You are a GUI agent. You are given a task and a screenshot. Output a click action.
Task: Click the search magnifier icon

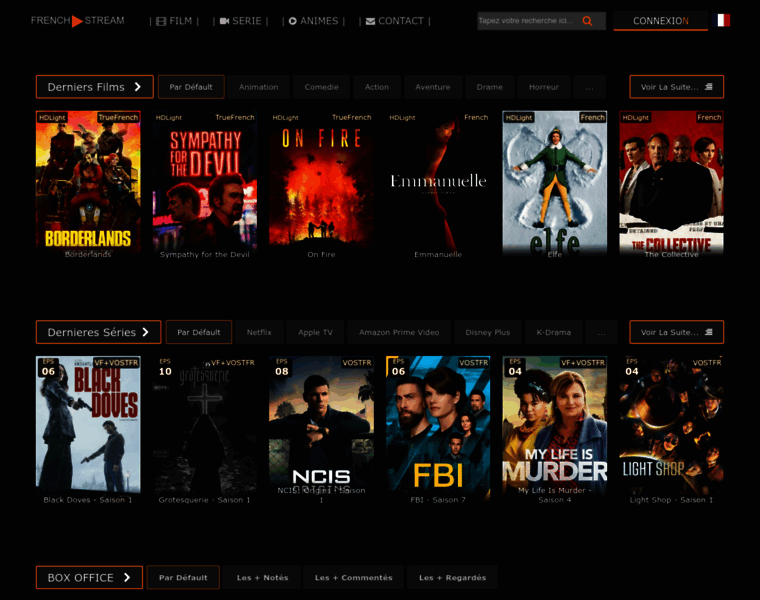pos(587,21)
